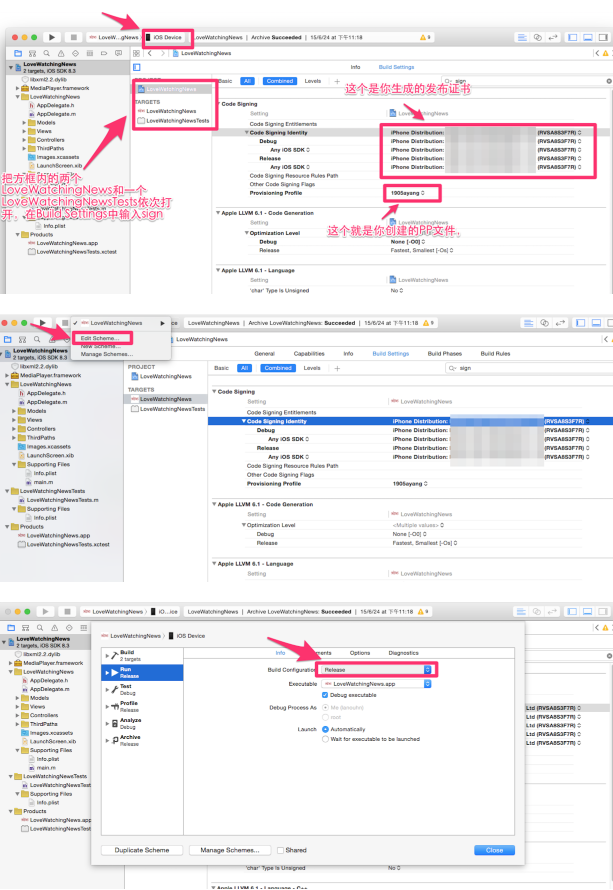Toggle the navigator panel icon in the top screenshot
The width and height of the screenshot is (613, 890).
[573, 37]
